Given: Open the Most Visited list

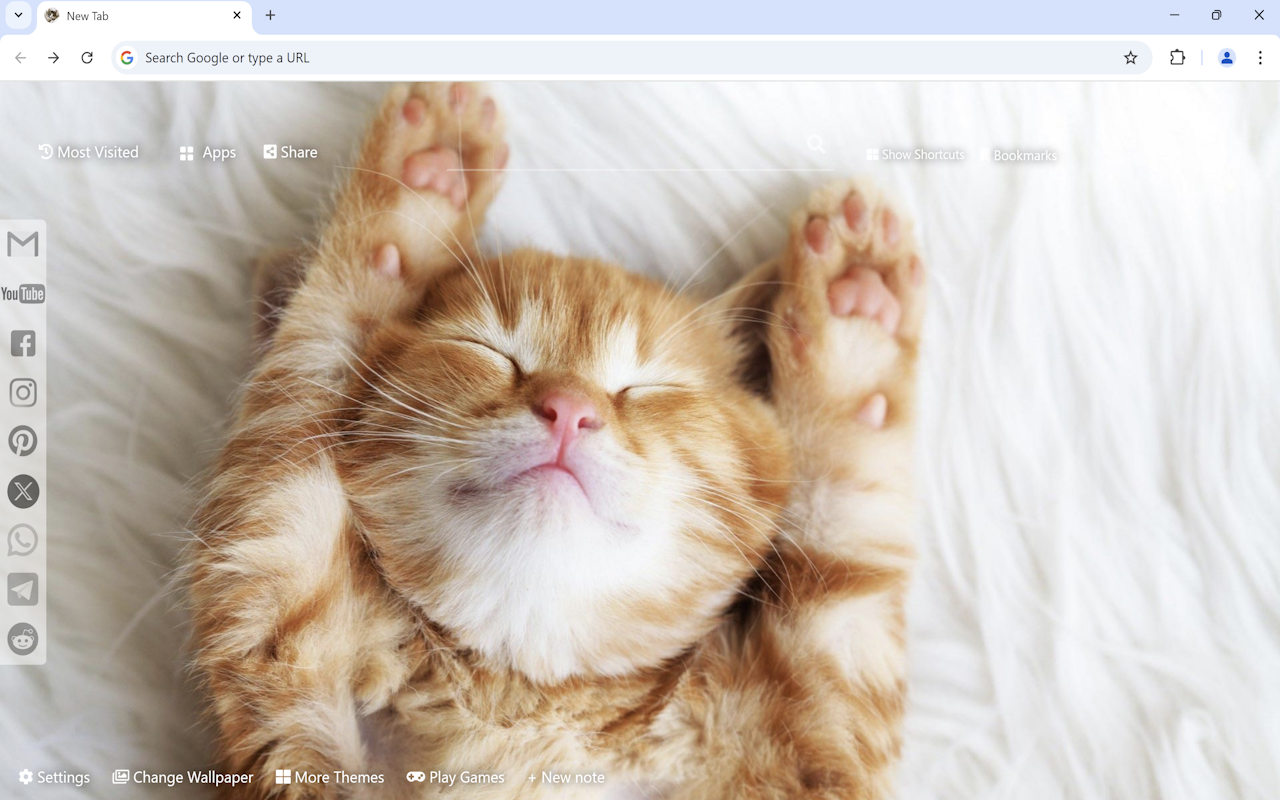Looking at the screenshot, I should (88, 152).
